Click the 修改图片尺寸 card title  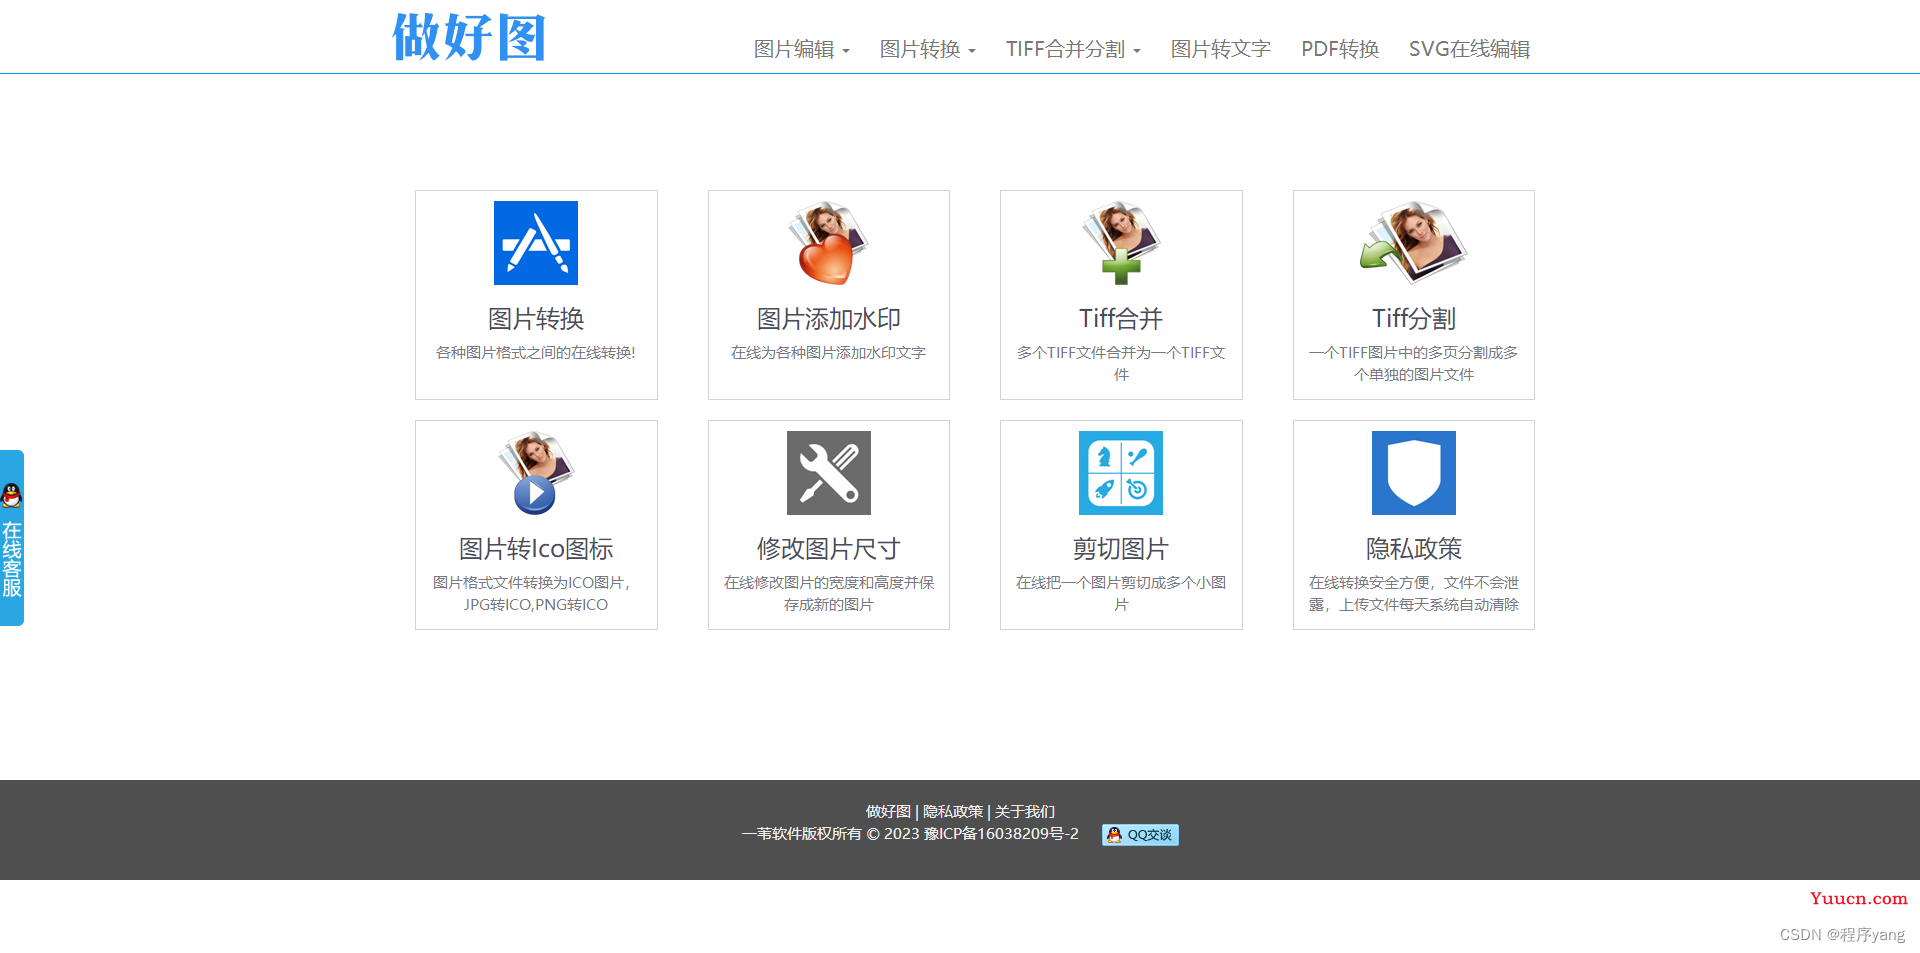pos(828,549)
